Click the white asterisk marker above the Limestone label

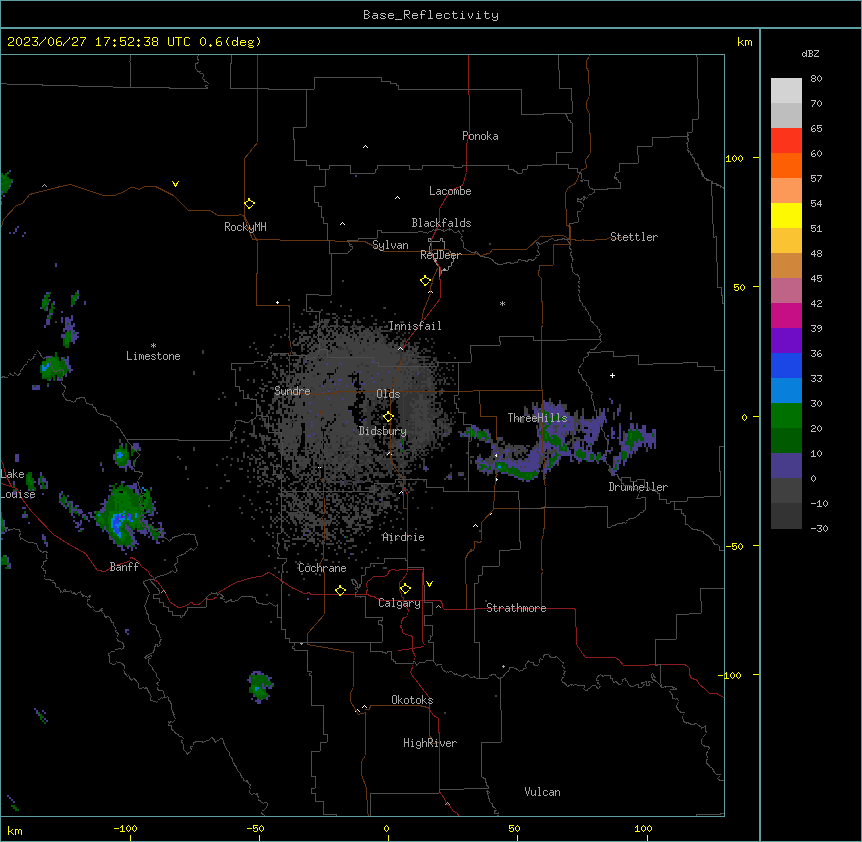(x=153, y=346)
